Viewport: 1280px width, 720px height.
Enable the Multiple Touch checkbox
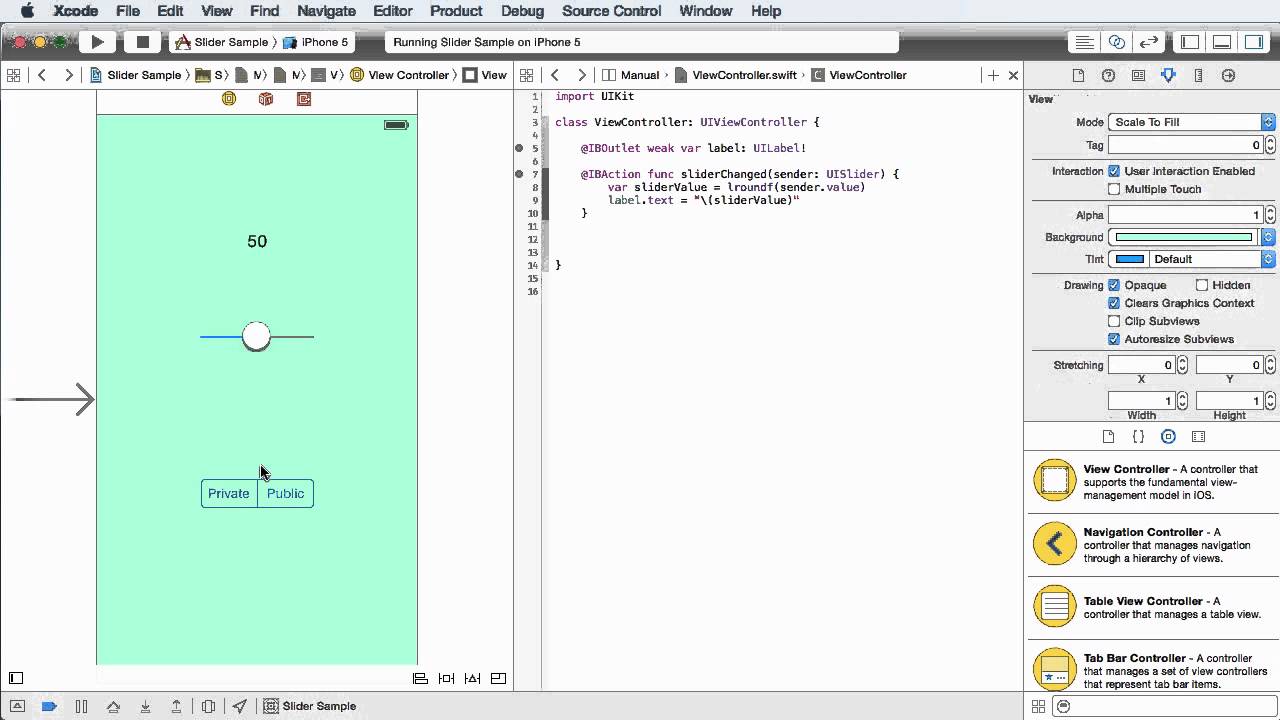[1114, 189]
